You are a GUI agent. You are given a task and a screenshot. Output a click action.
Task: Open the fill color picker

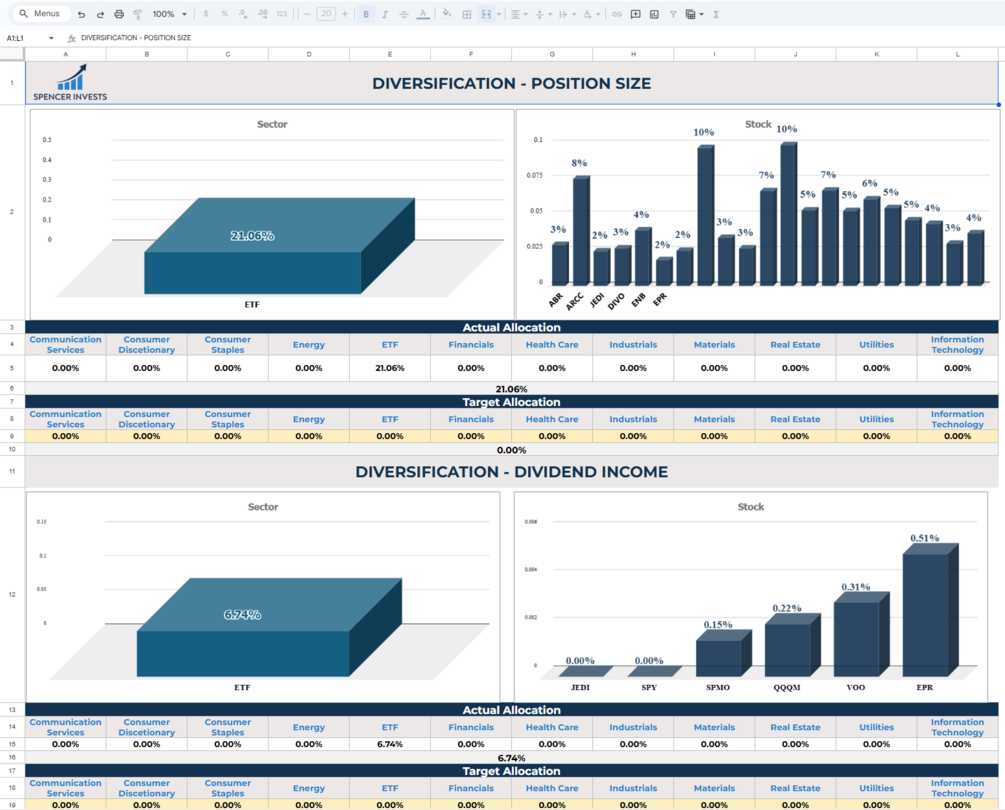click(x=447, y=14)
